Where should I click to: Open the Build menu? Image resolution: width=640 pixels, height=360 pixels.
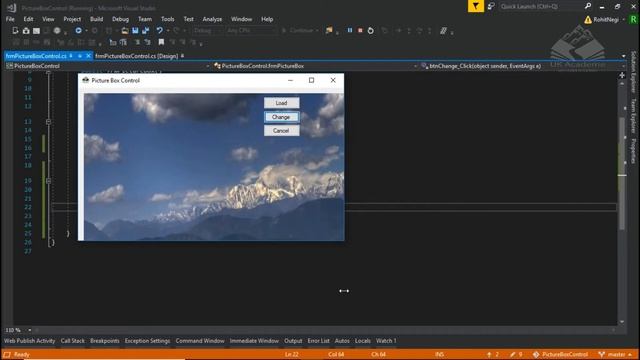96,19
